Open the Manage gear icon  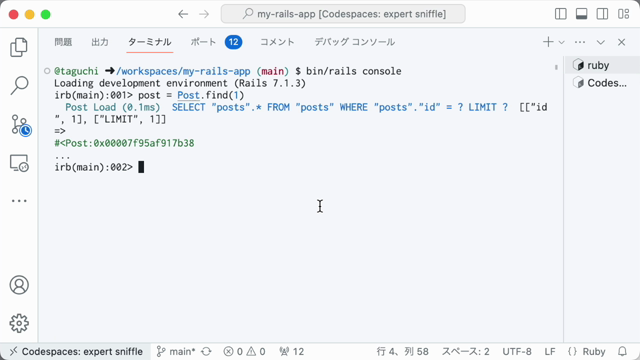click(x=19, y=323)
